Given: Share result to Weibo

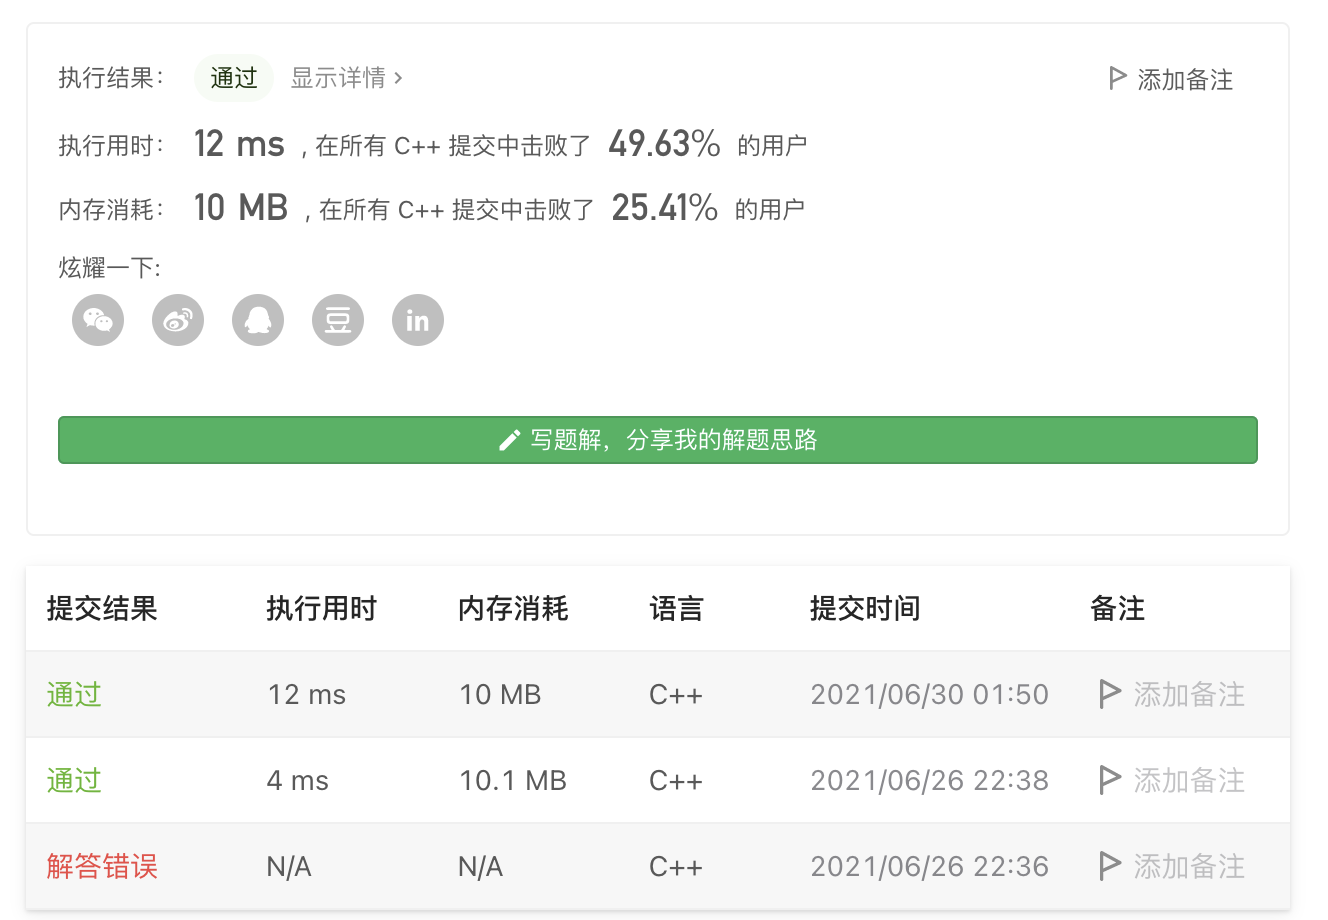Looking at the screenshot, I should tap(178, 320).
